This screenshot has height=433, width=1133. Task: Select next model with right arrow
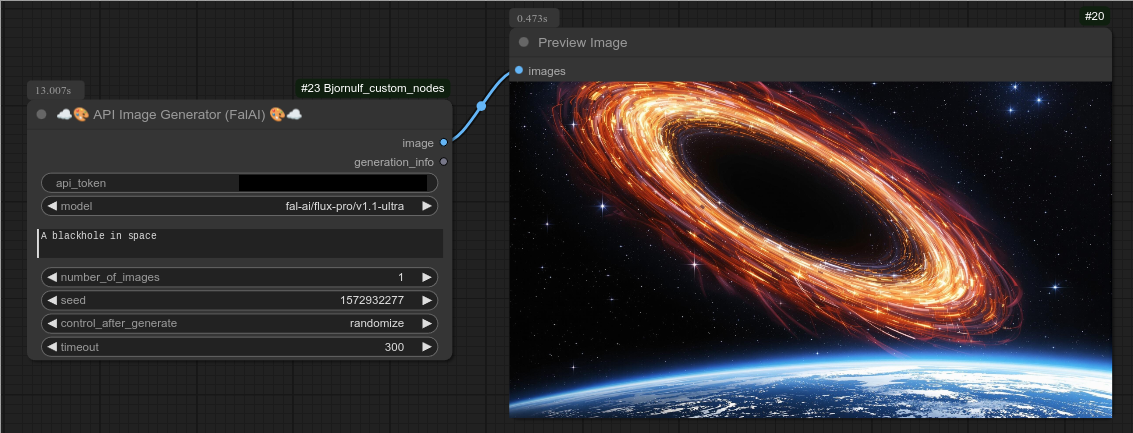click(x=427, y=206)
